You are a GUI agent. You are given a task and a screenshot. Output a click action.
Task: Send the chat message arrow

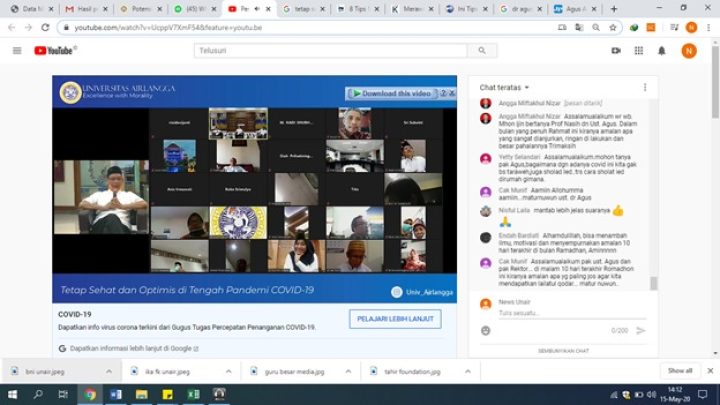641,330
